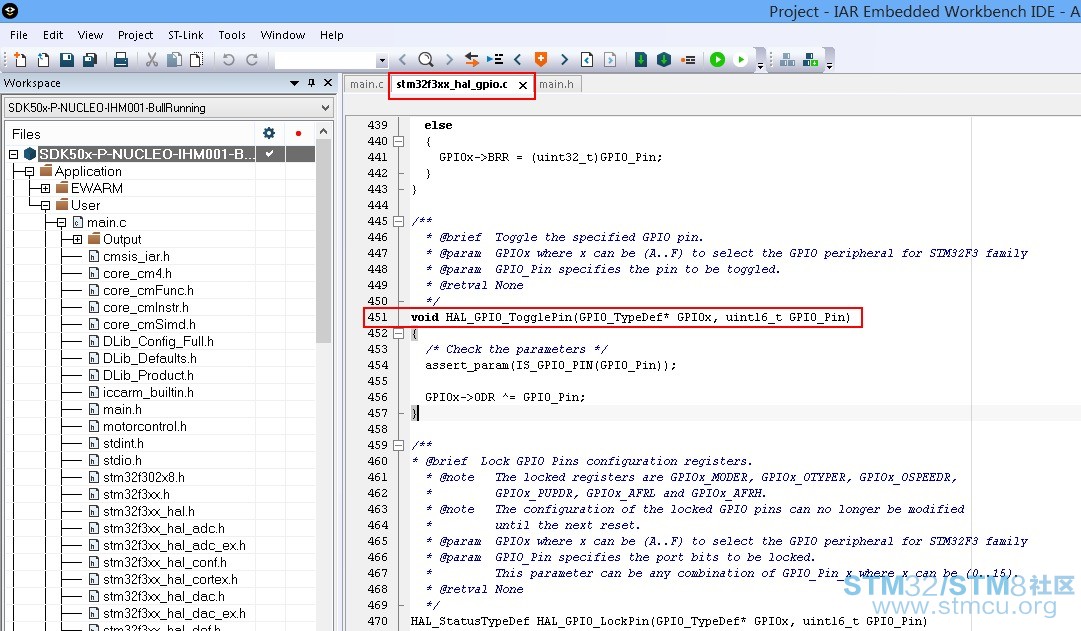Viewport: 1081px width, 631px height.
Task: Open the Window menu
Action: [x=283, y=35]
